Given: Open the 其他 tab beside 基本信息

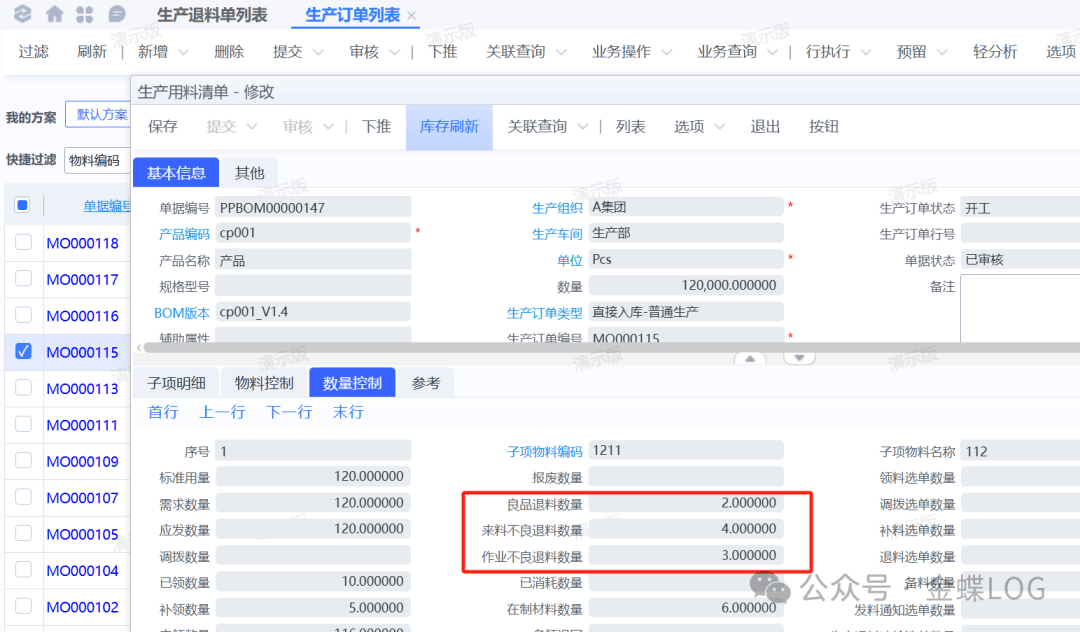Looking at the screenshot, I should click(x=249, y=173).
